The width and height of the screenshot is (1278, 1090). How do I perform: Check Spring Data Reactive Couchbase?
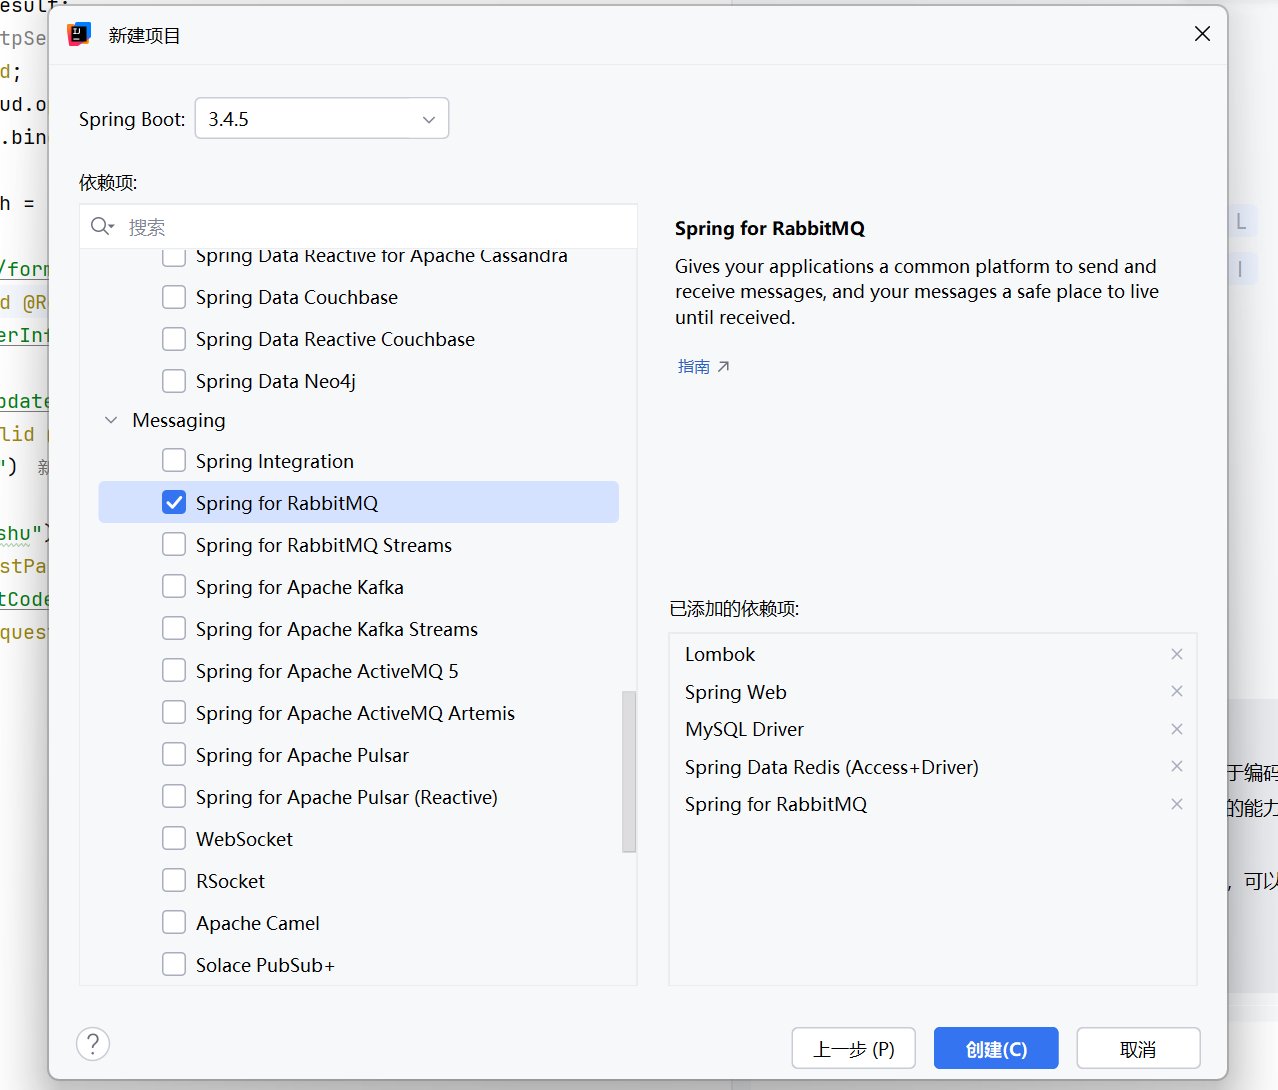[x=174, y=339]
